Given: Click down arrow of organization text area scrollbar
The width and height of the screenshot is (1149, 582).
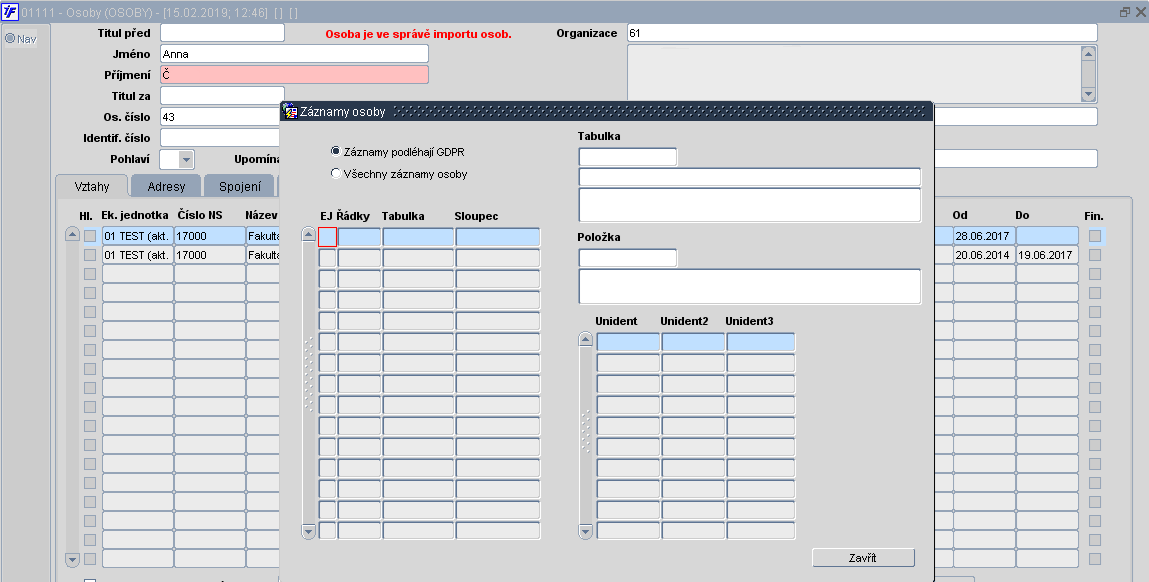Looking at the screenshot, I should point(1088,95).
